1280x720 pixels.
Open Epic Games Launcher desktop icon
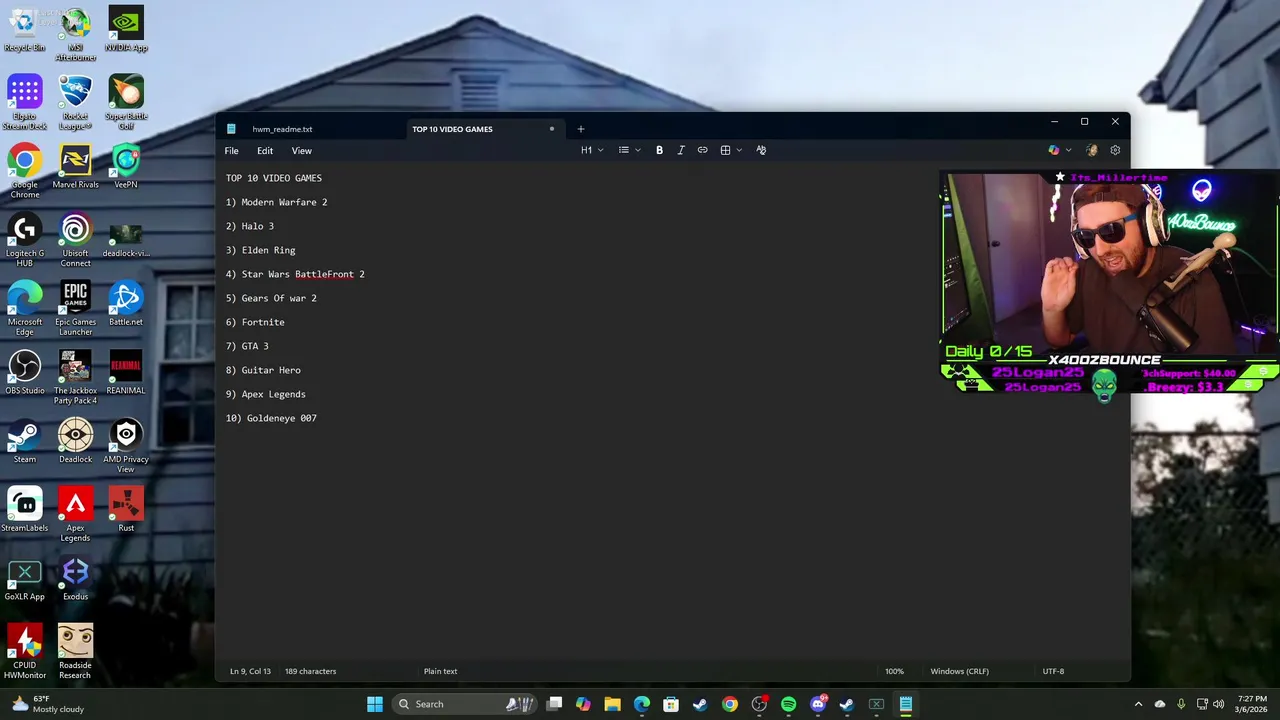point(75,309)
